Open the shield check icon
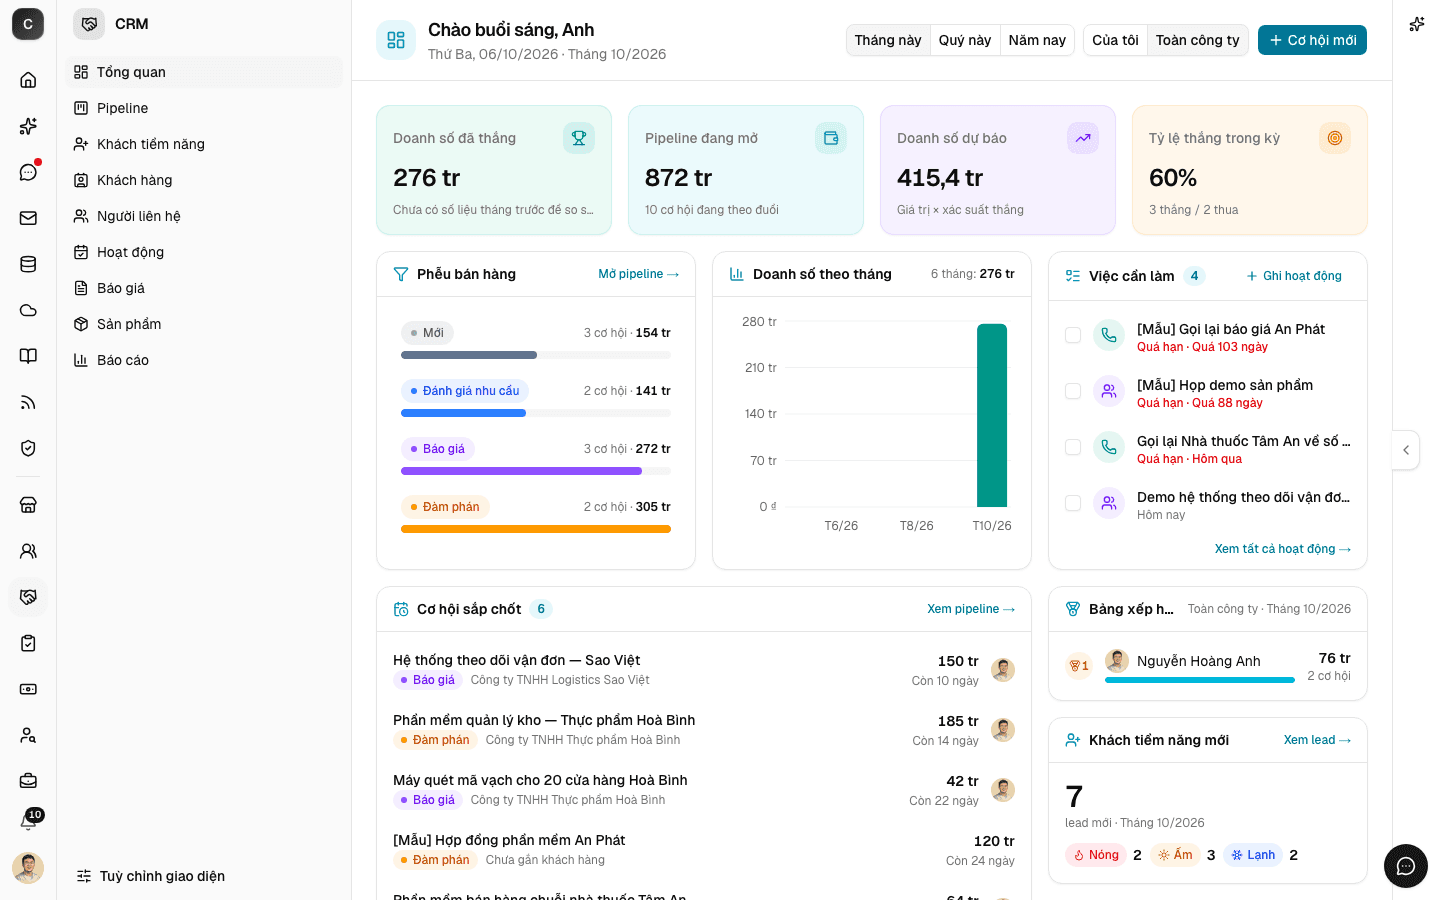Screen dimensions: 1440x900 (x=28, y=448)
